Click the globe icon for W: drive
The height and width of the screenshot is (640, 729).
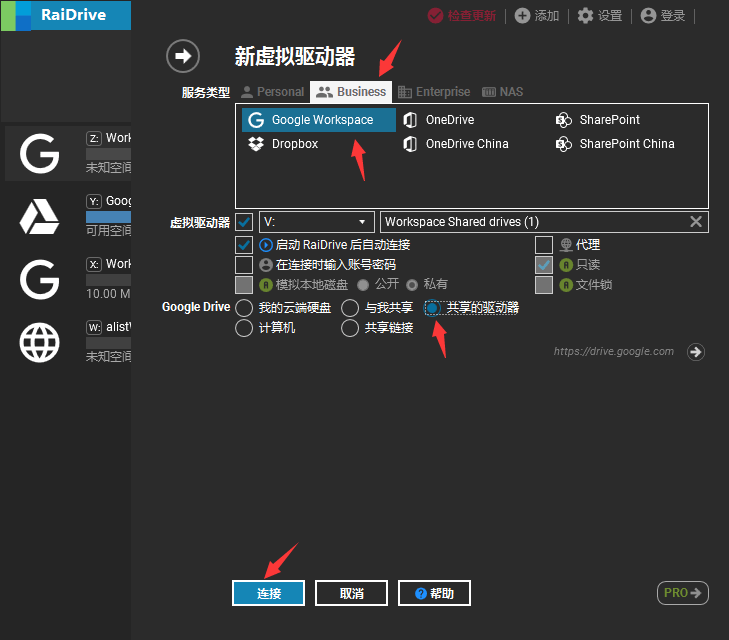coord(40,343)
